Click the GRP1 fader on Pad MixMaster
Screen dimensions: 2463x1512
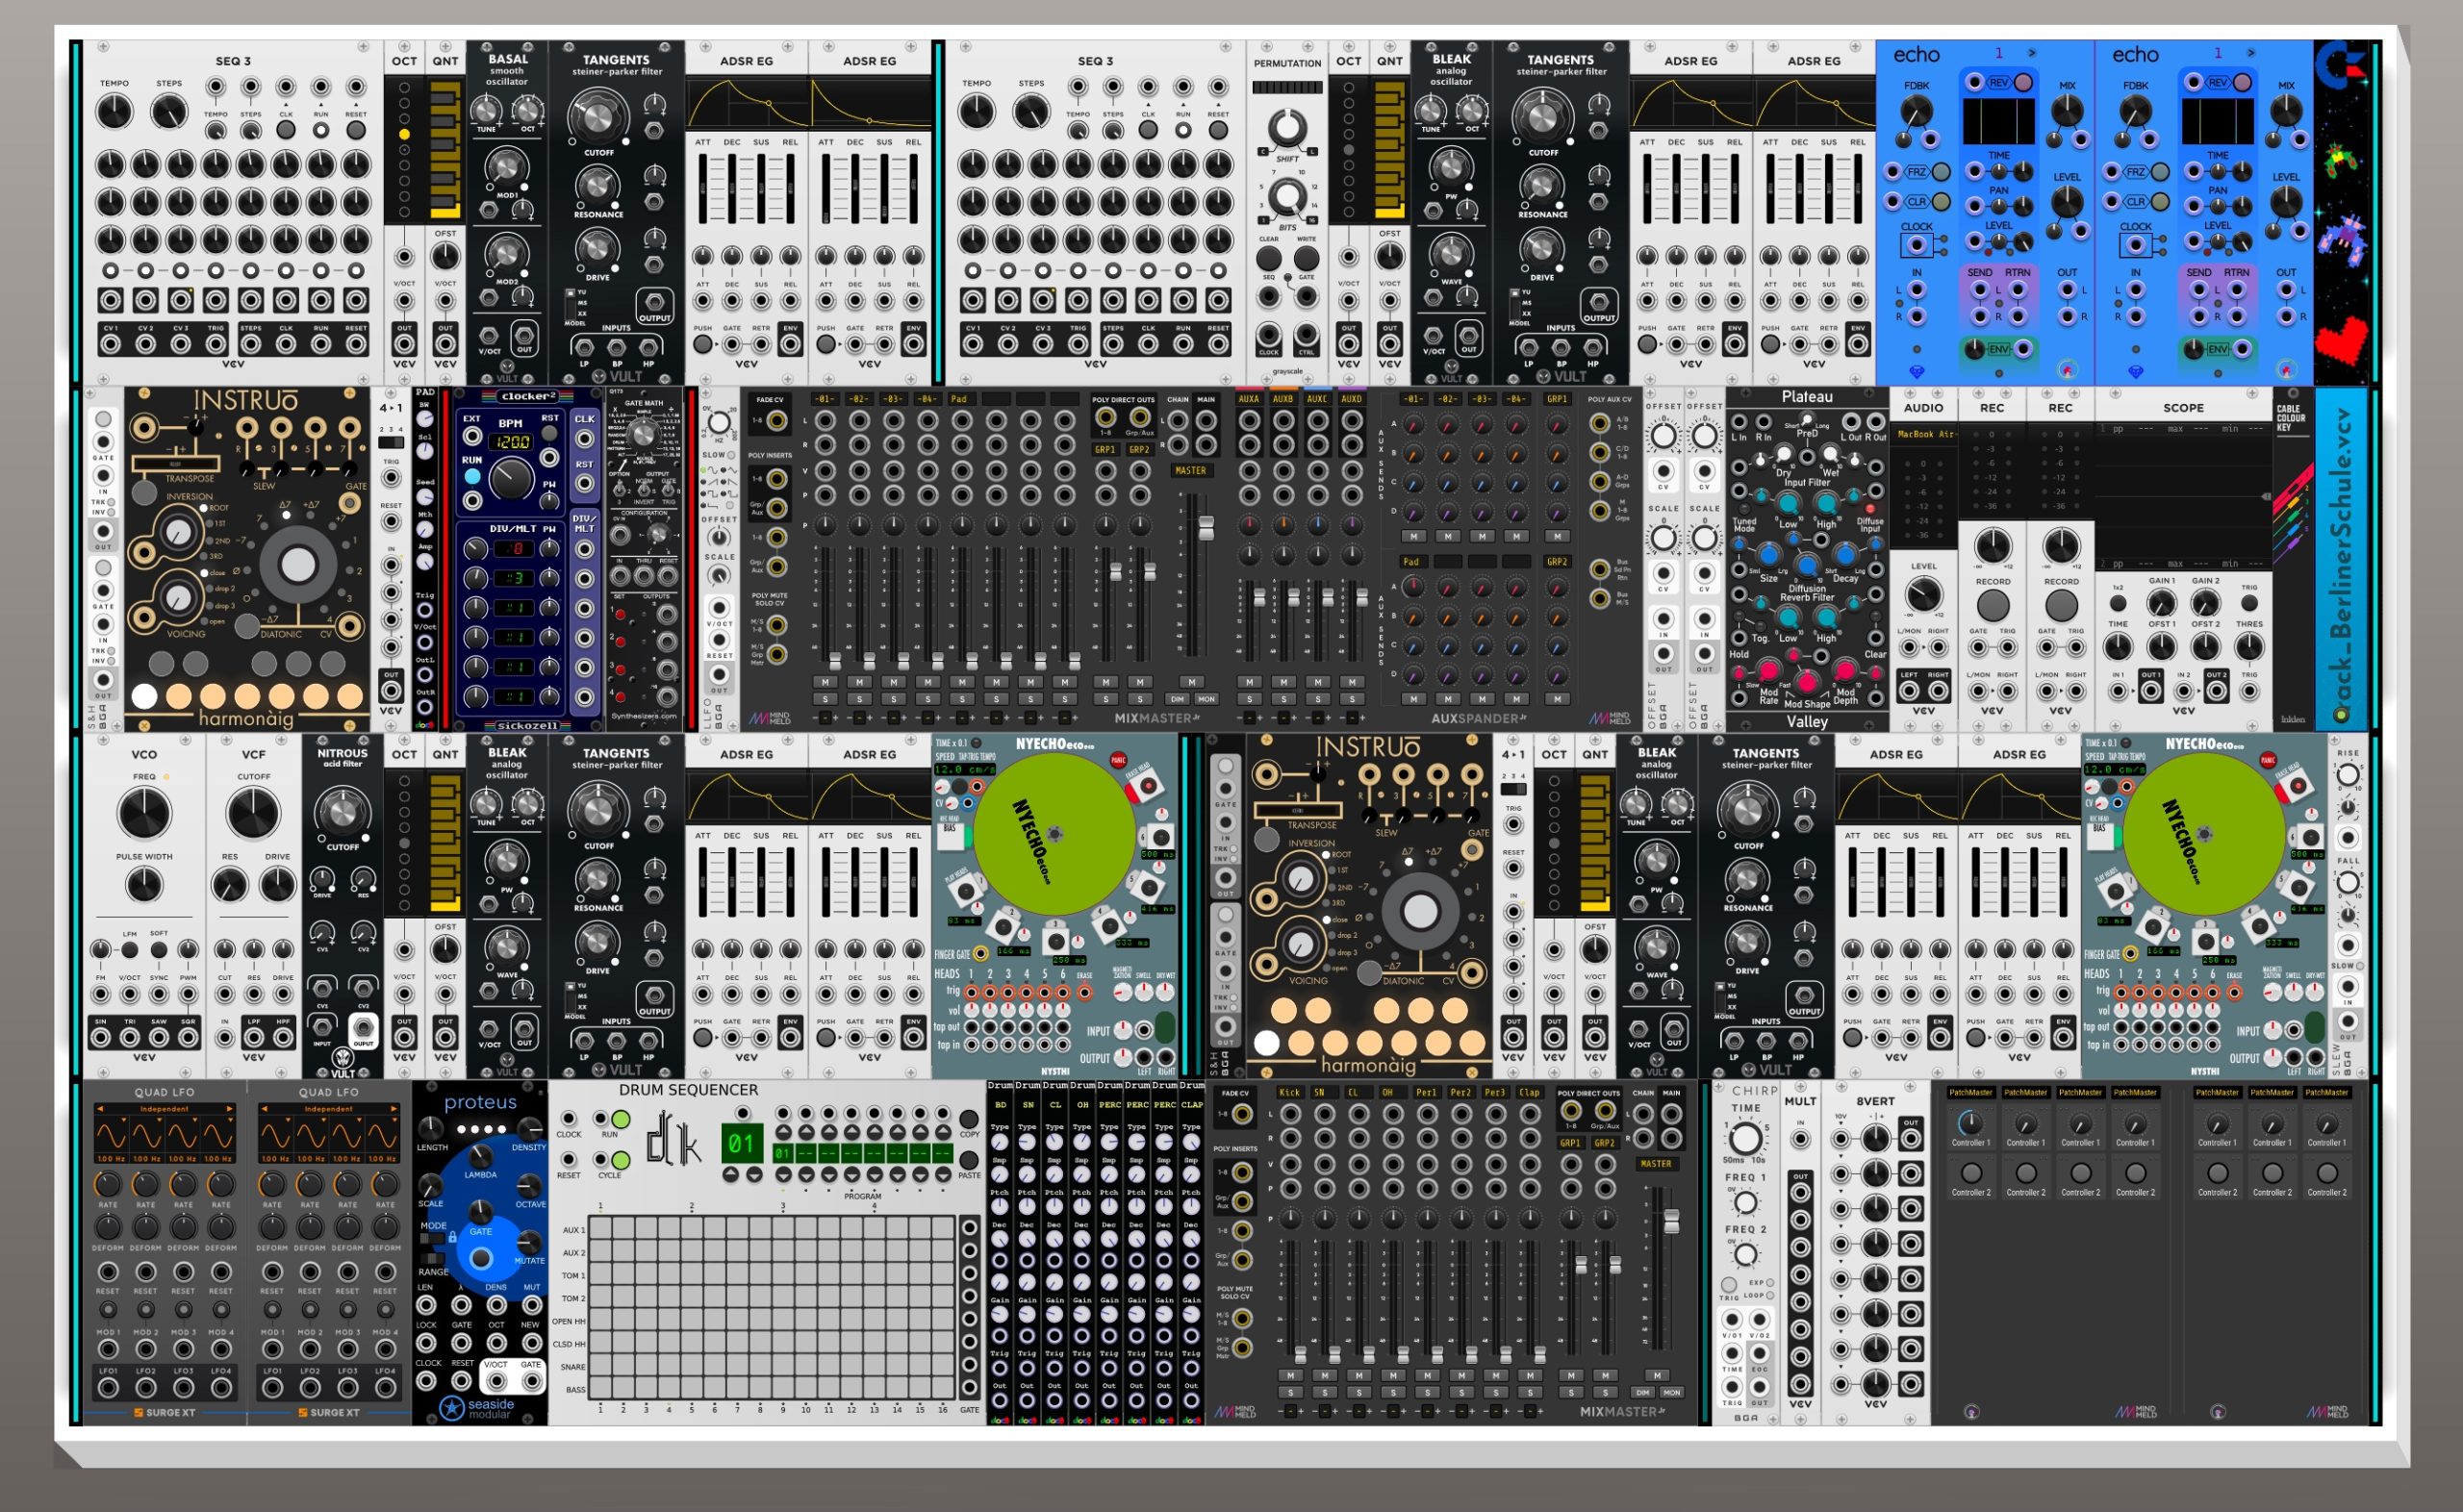[1115, 571]
